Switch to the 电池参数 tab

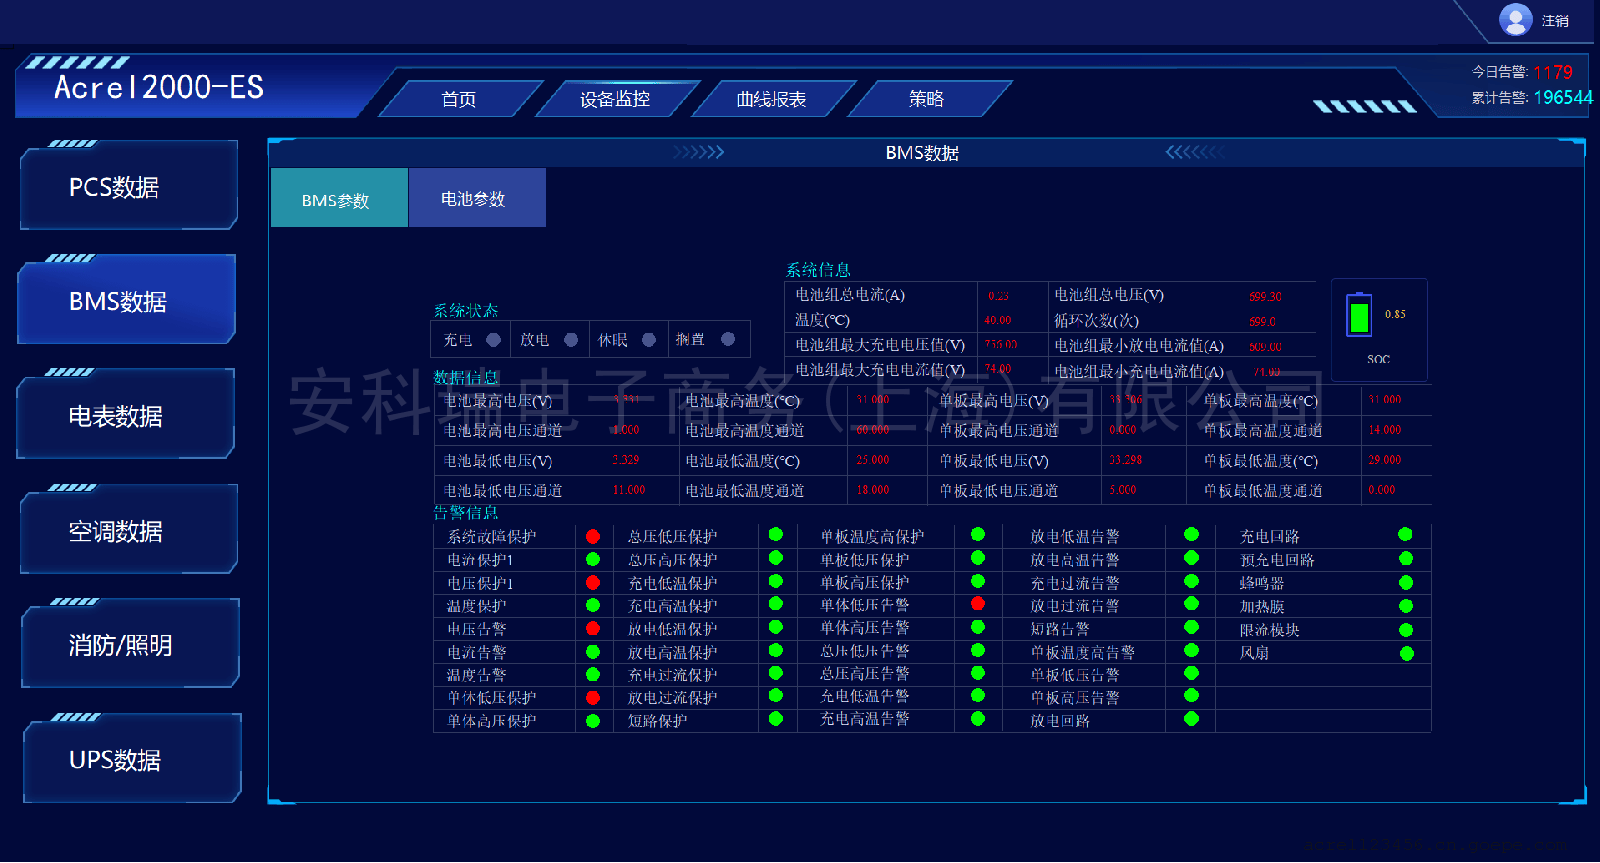[x=477, y=197]
